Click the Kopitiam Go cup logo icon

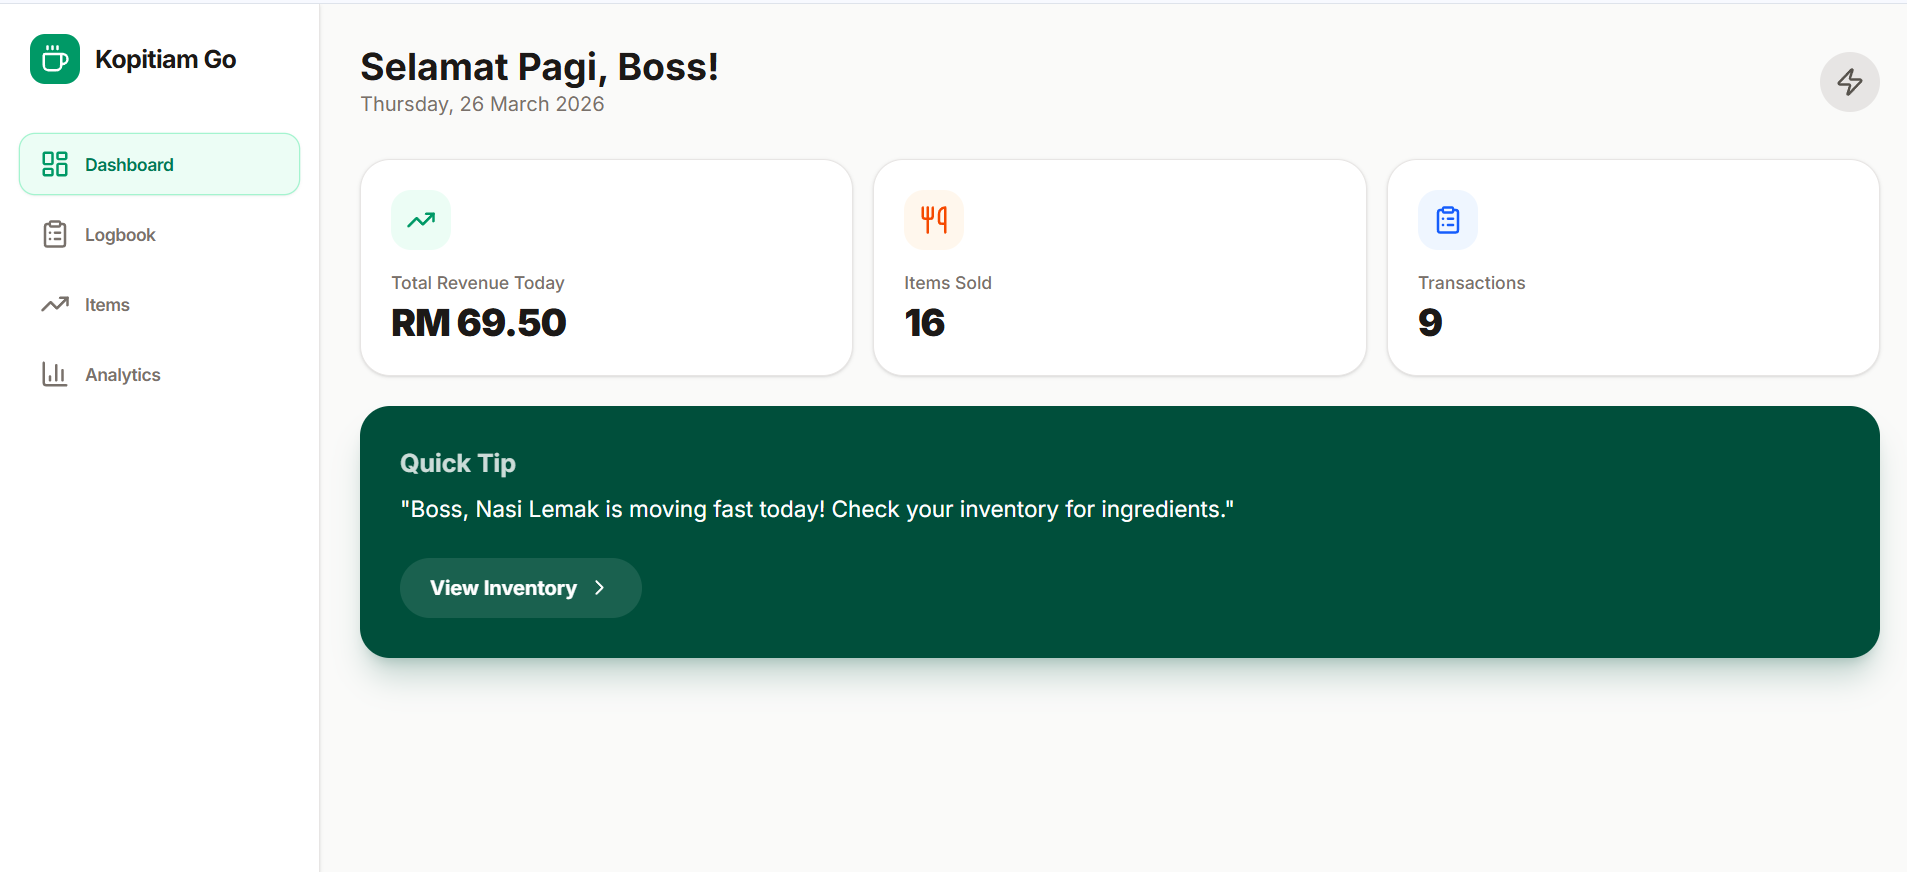coord(54,59)
